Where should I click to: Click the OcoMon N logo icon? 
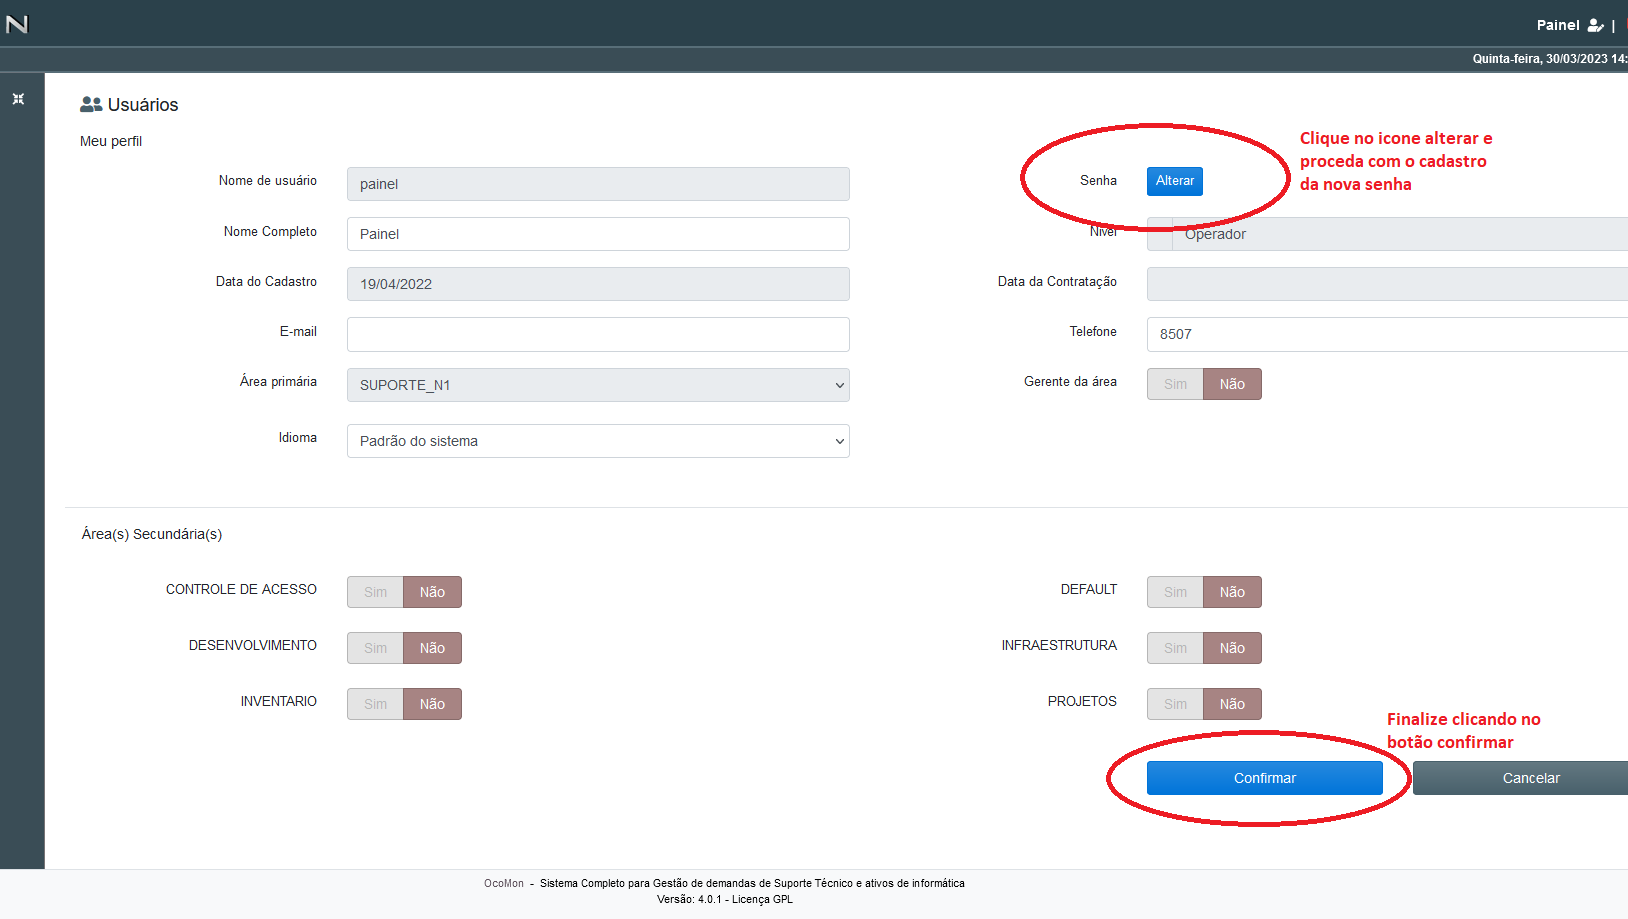17,24
